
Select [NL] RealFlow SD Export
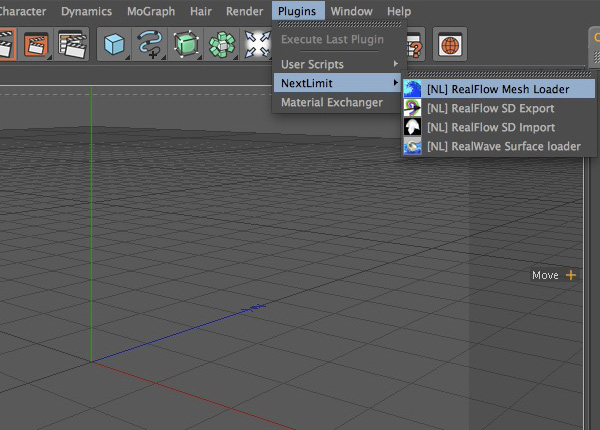click(x=499, y=108)
